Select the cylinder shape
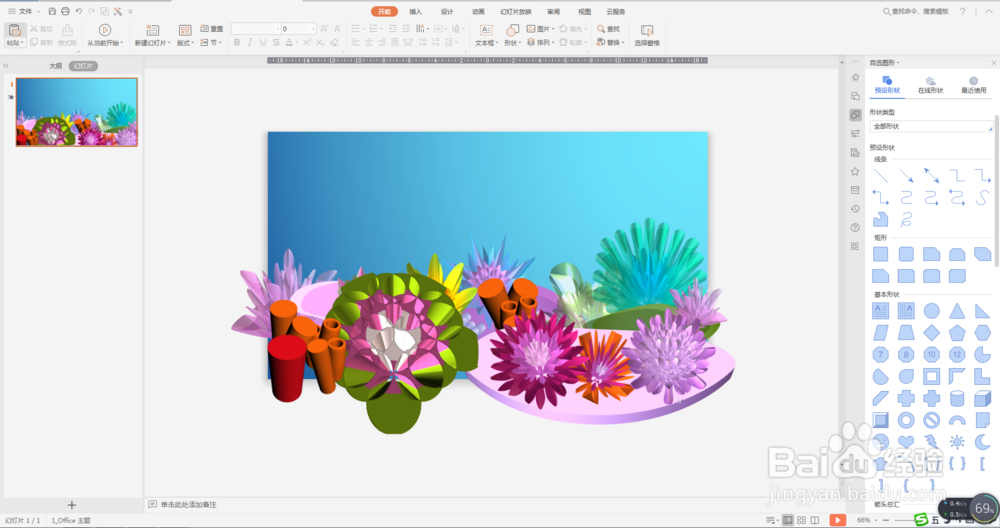The width and height of the screenshot is (1000, 528). coord(957,399)
